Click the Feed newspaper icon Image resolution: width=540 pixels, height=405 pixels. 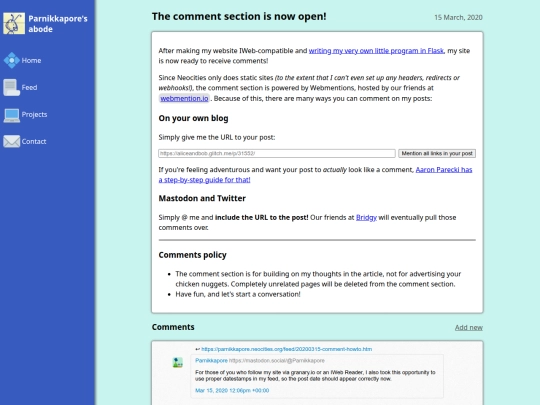[12, 87]
